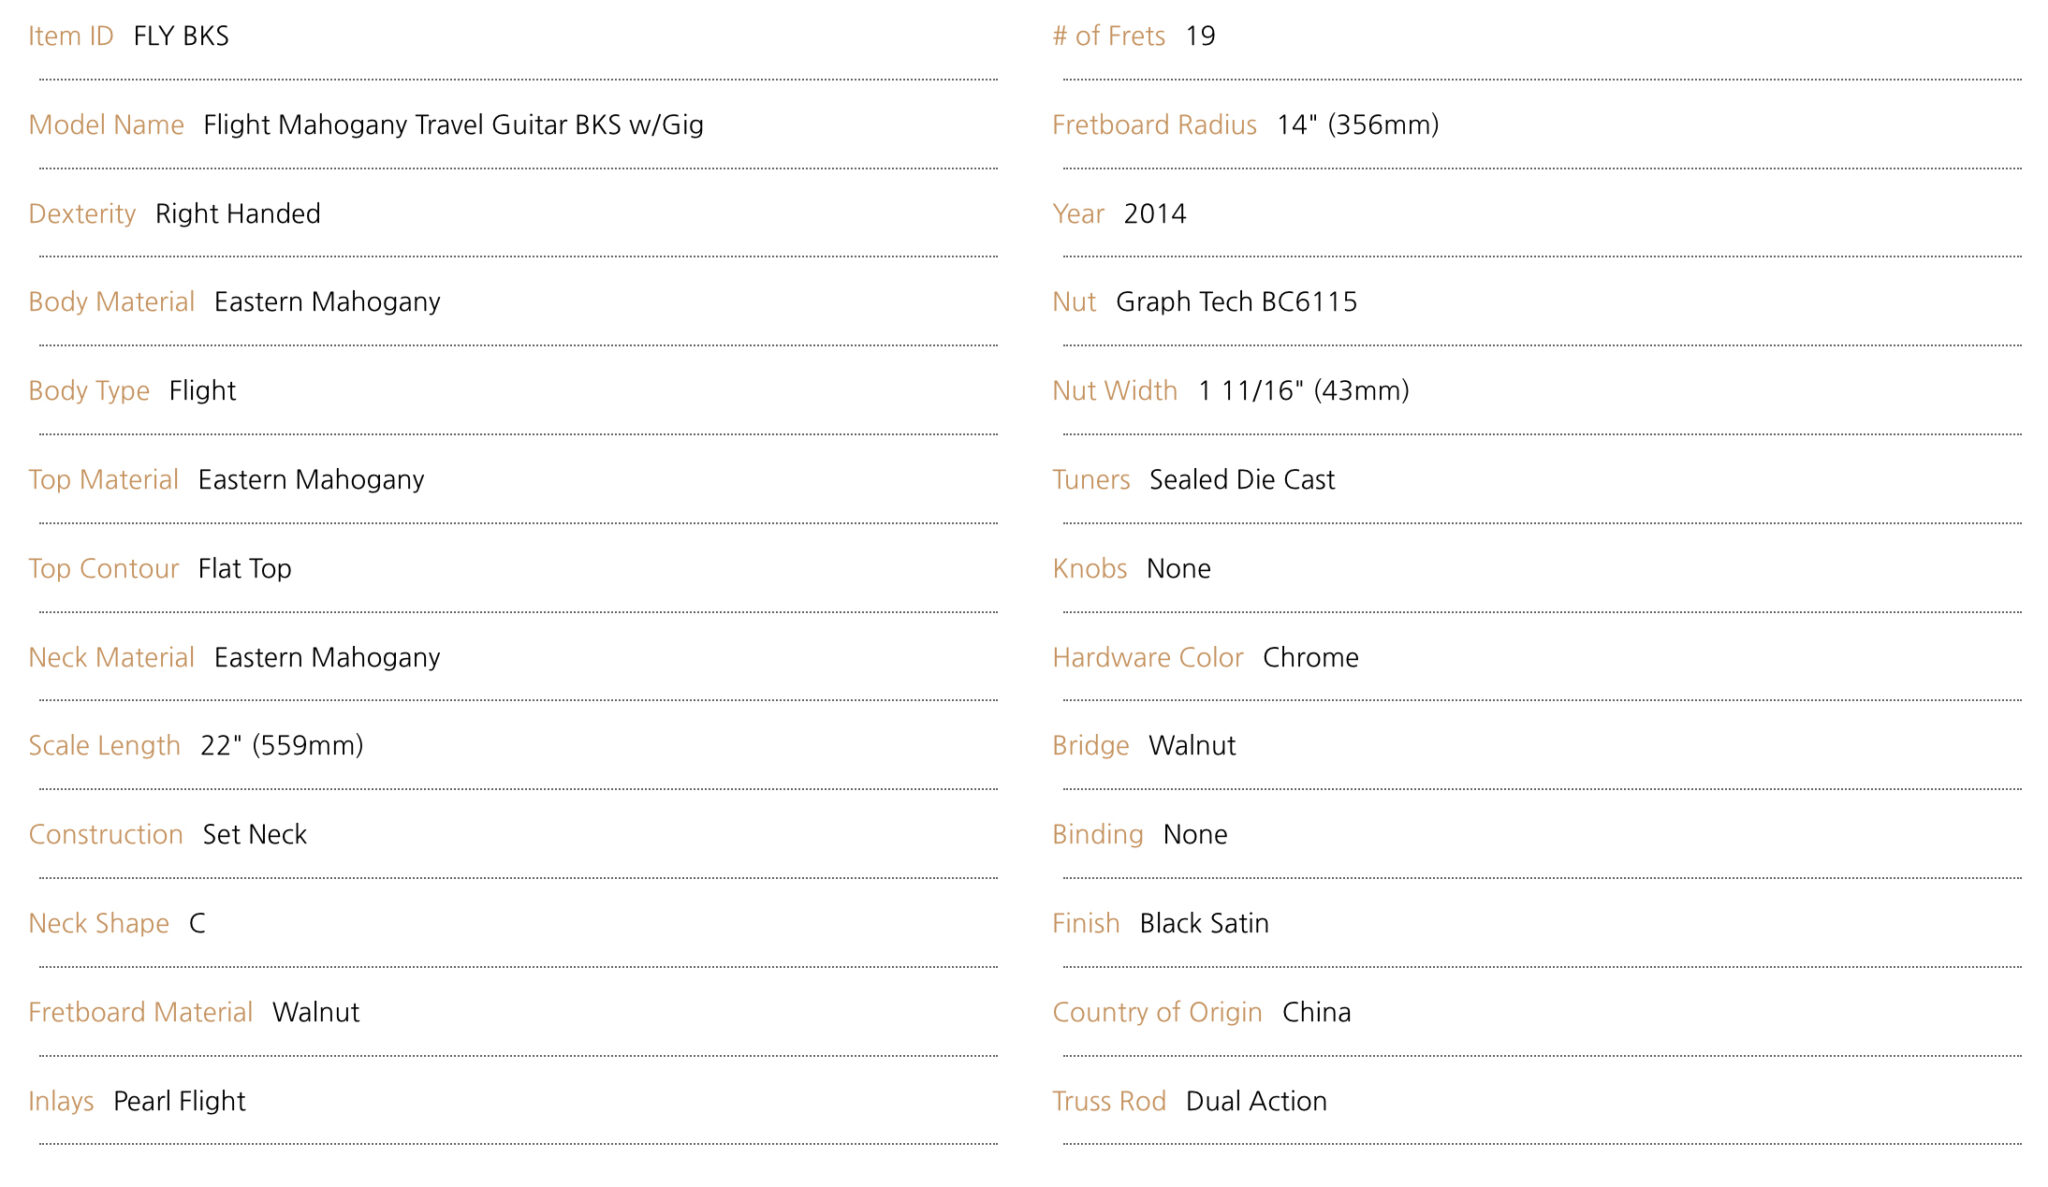Select the Sealed Die Cast tuners value

click(x=1242, y=480)
